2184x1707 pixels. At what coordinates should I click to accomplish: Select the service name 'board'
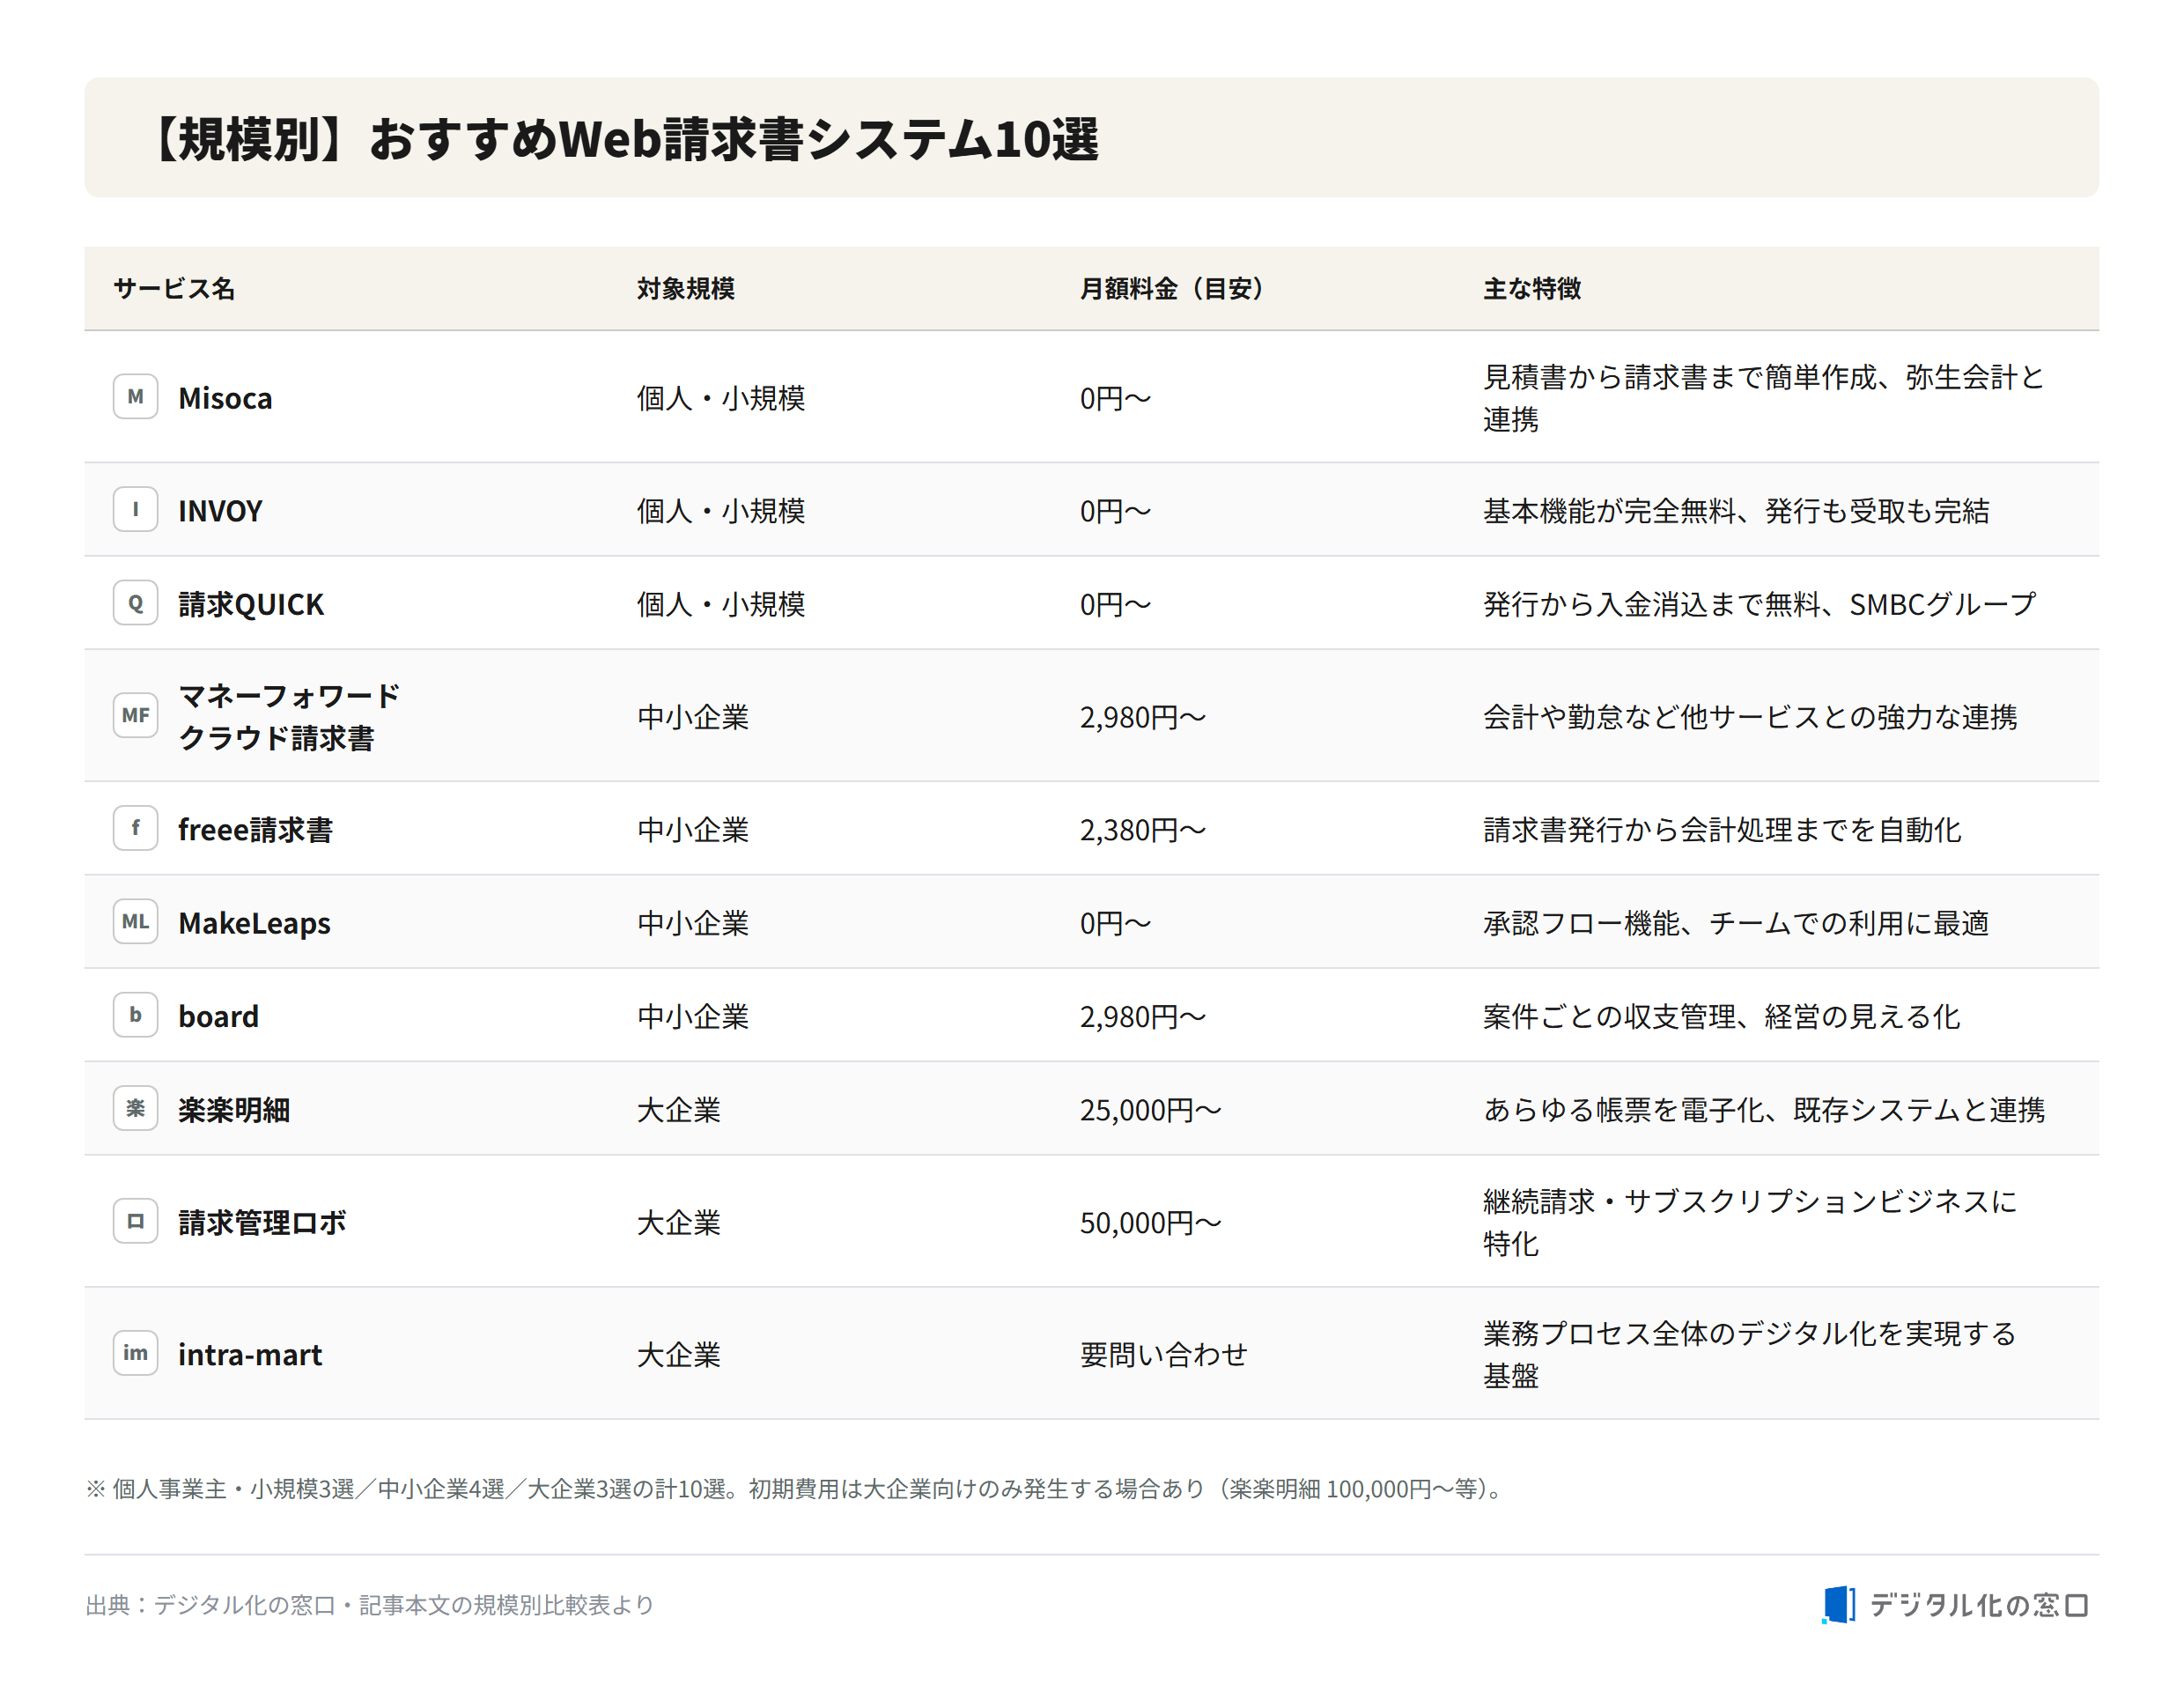[218, 1016]
